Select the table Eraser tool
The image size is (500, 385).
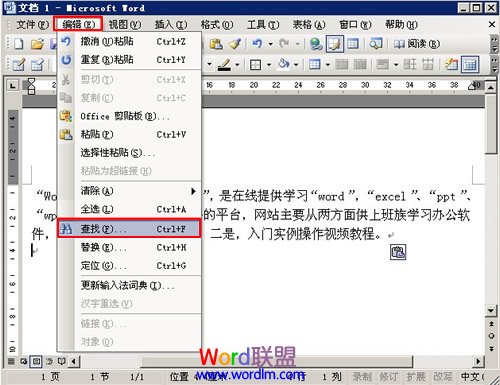(37, 64)
